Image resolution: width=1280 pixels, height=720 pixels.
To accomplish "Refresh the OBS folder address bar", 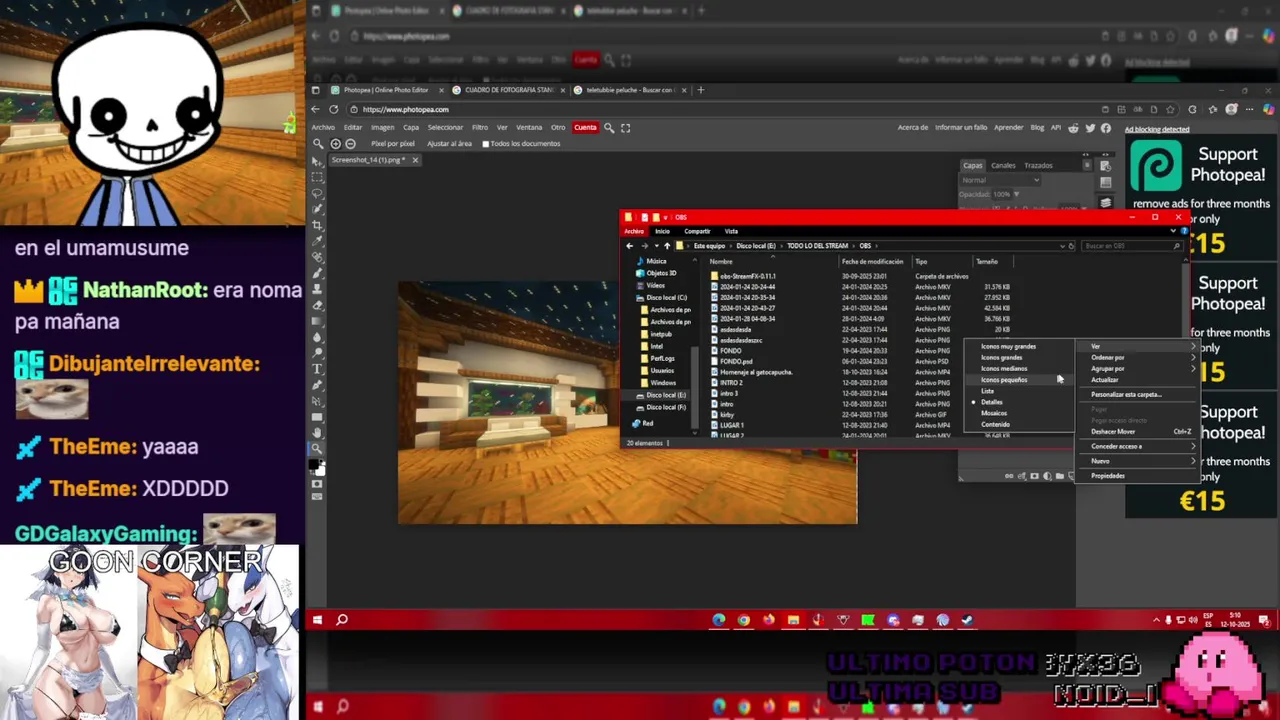I will coord(1071,246).
